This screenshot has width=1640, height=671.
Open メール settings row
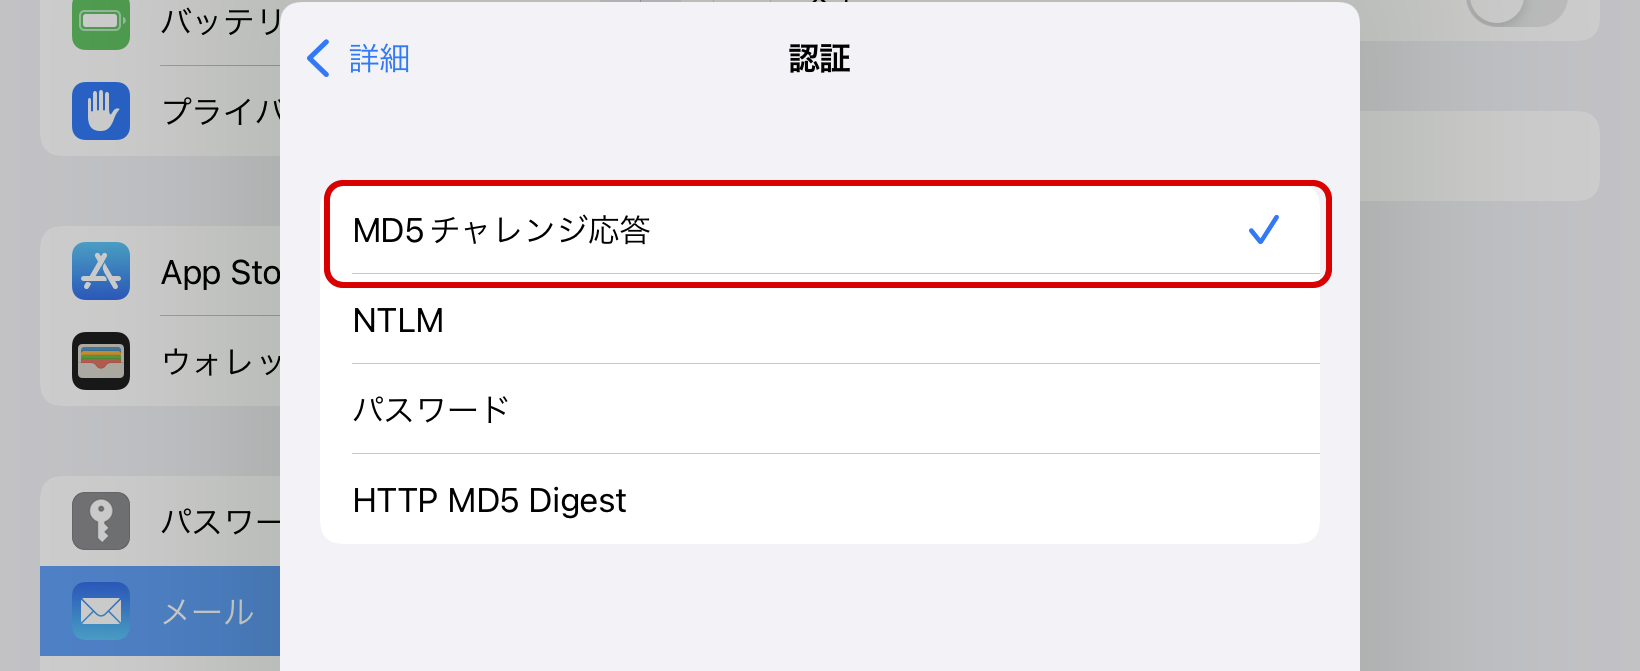coord(160,611)
